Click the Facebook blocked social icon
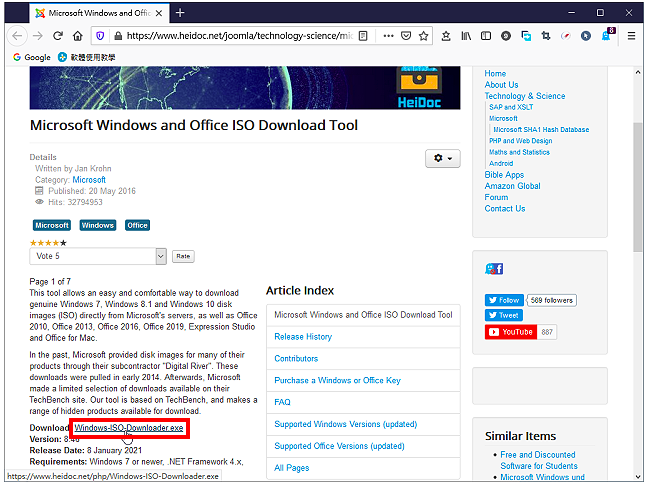The width and height of the screenshot is (647, 487). pyautogui.click(x=494, y=269)
